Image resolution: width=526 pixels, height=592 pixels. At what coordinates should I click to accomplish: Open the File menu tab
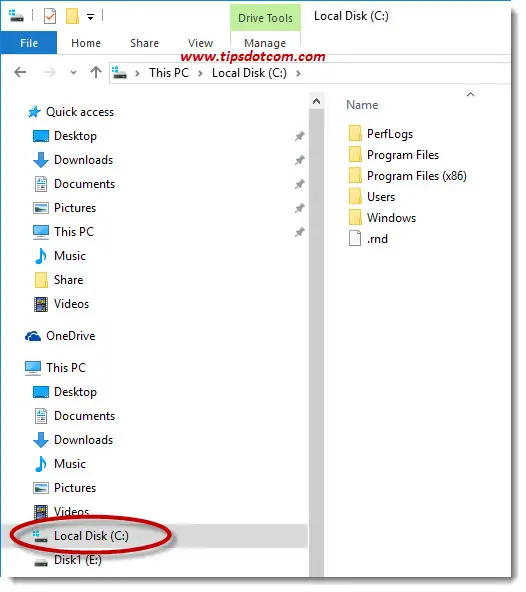point(29,43)
